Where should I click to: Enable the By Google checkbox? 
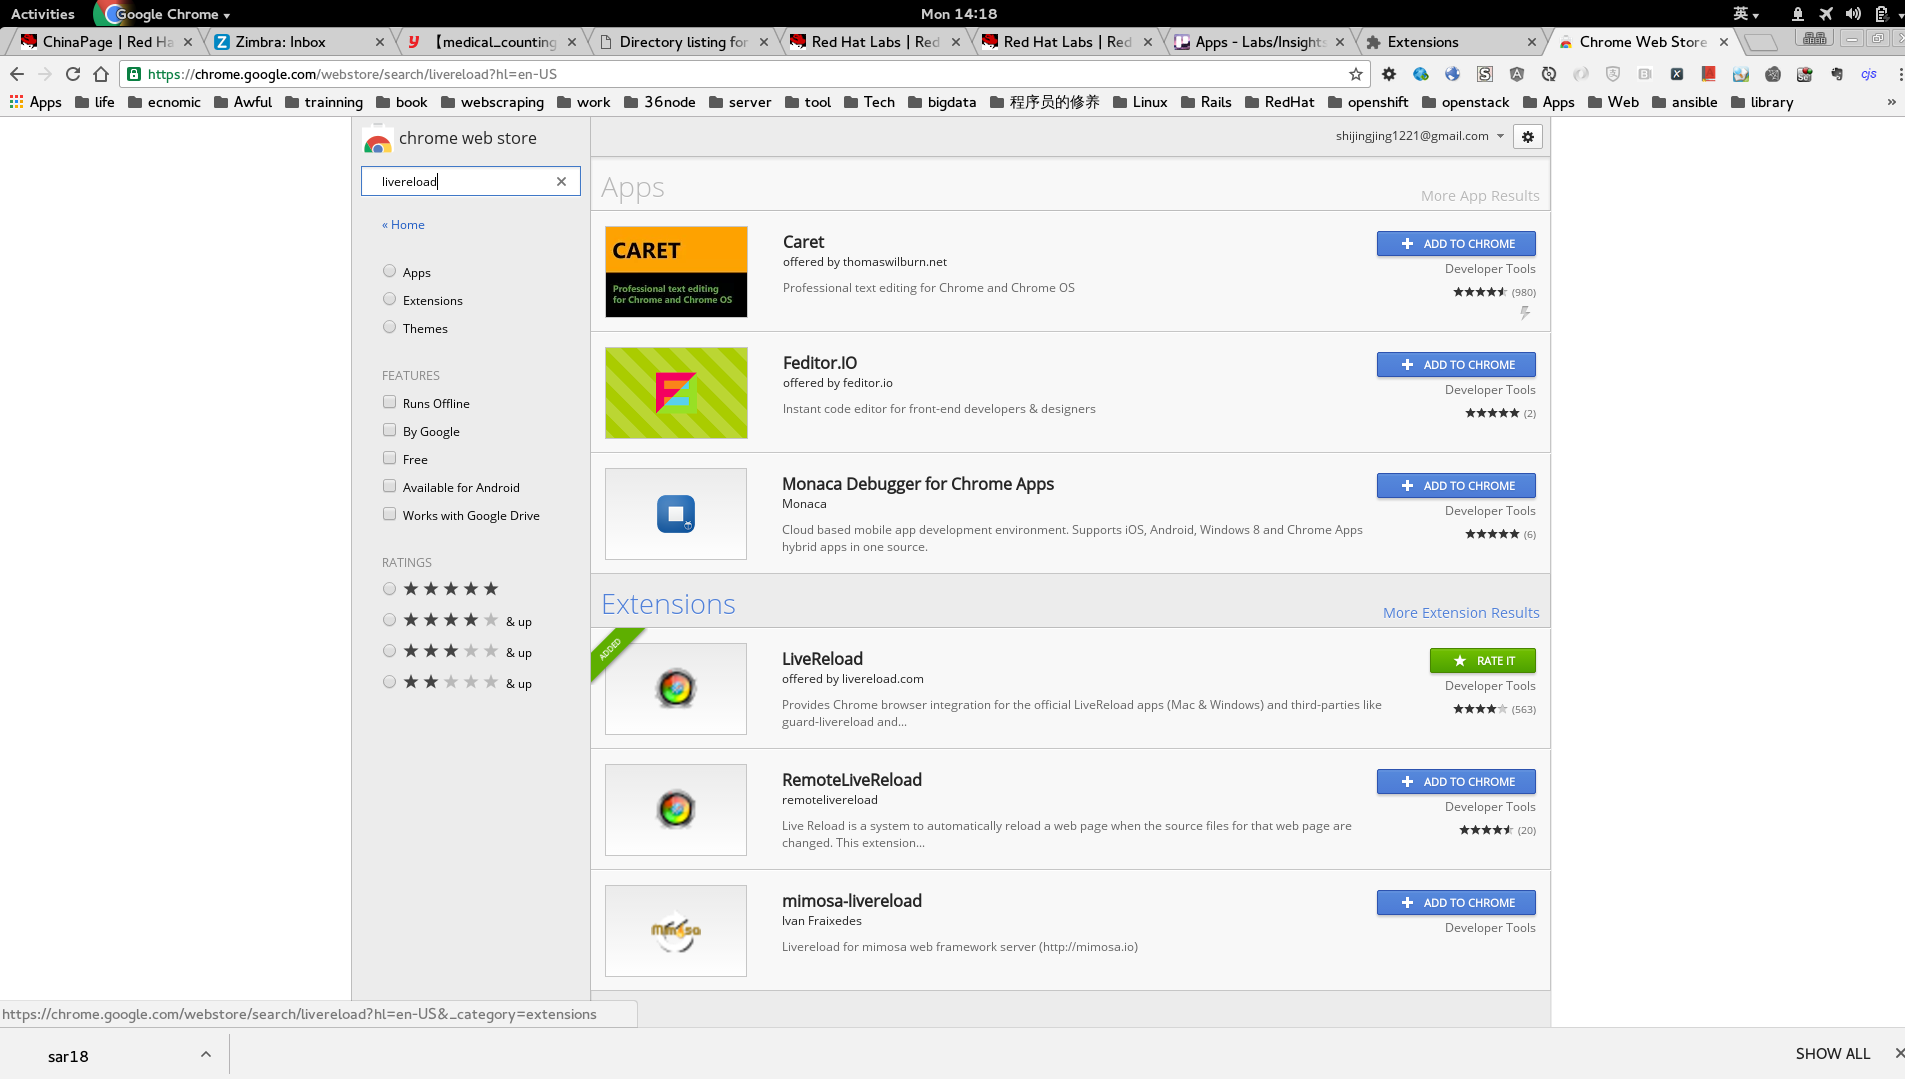(389, 430)
